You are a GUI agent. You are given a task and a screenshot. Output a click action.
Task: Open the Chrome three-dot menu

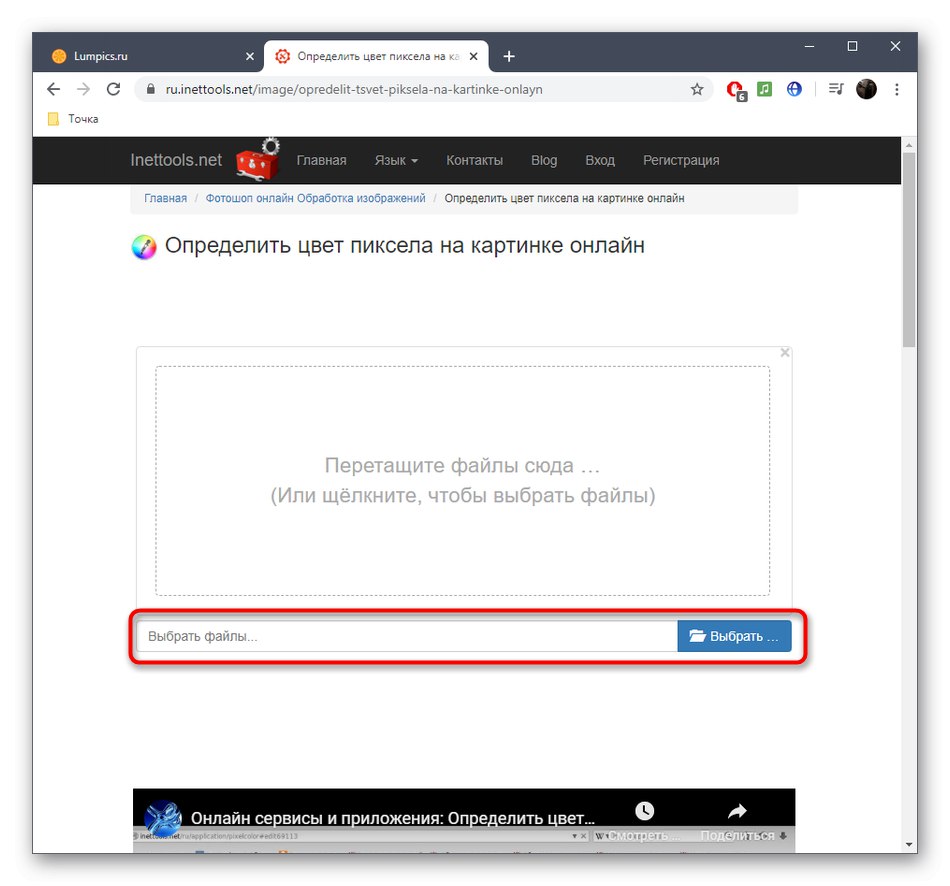coord(897,90)
